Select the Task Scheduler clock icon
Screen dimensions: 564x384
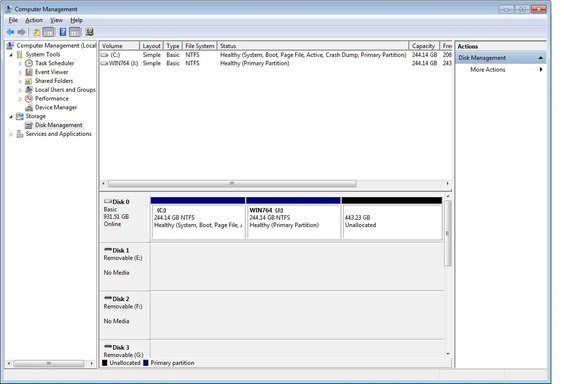pyautogui.click(x=29, y=63)
